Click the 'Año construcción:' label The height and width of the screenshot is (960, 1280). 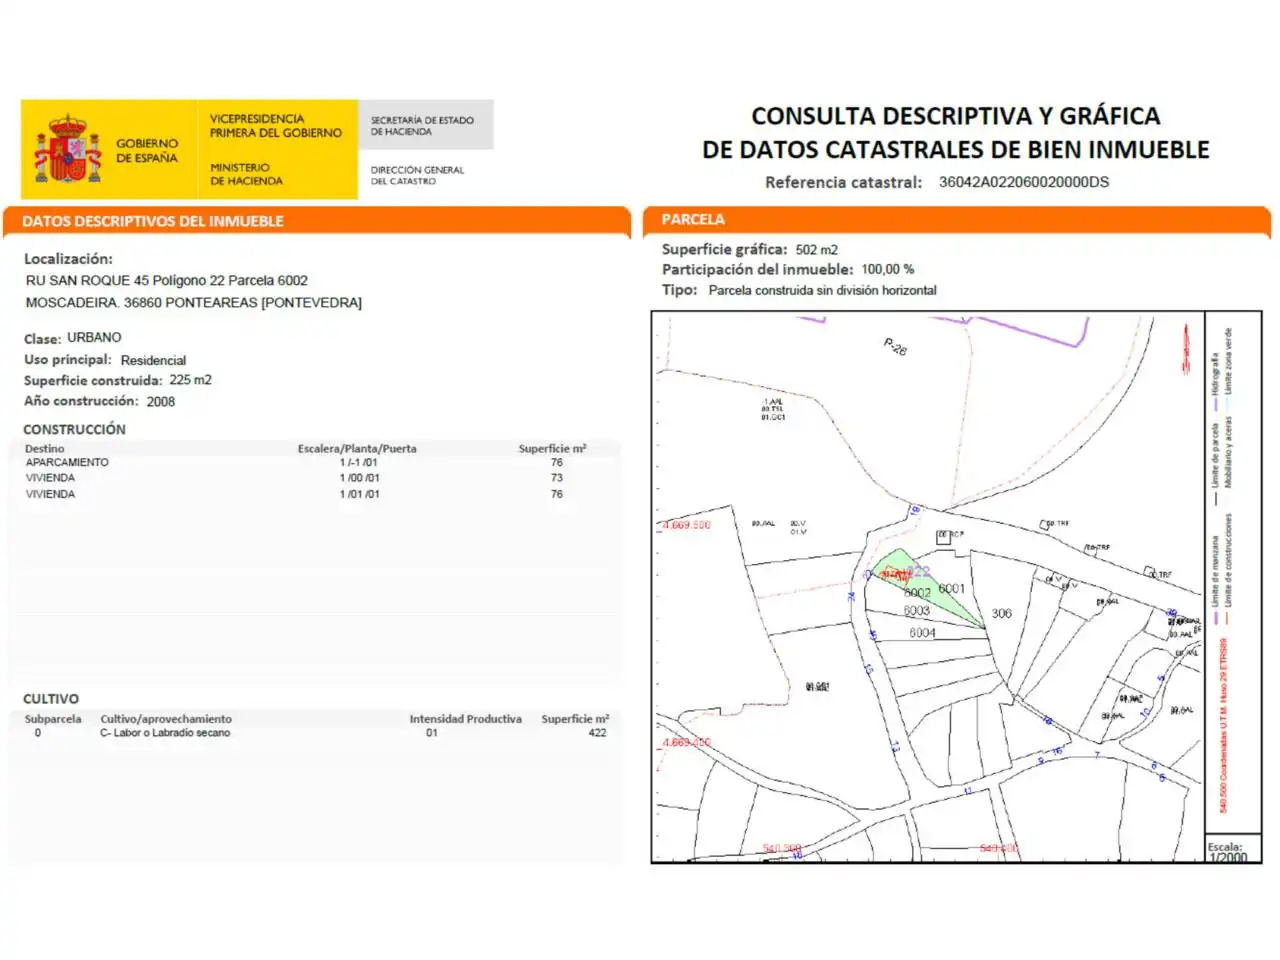tap(81, 401)
